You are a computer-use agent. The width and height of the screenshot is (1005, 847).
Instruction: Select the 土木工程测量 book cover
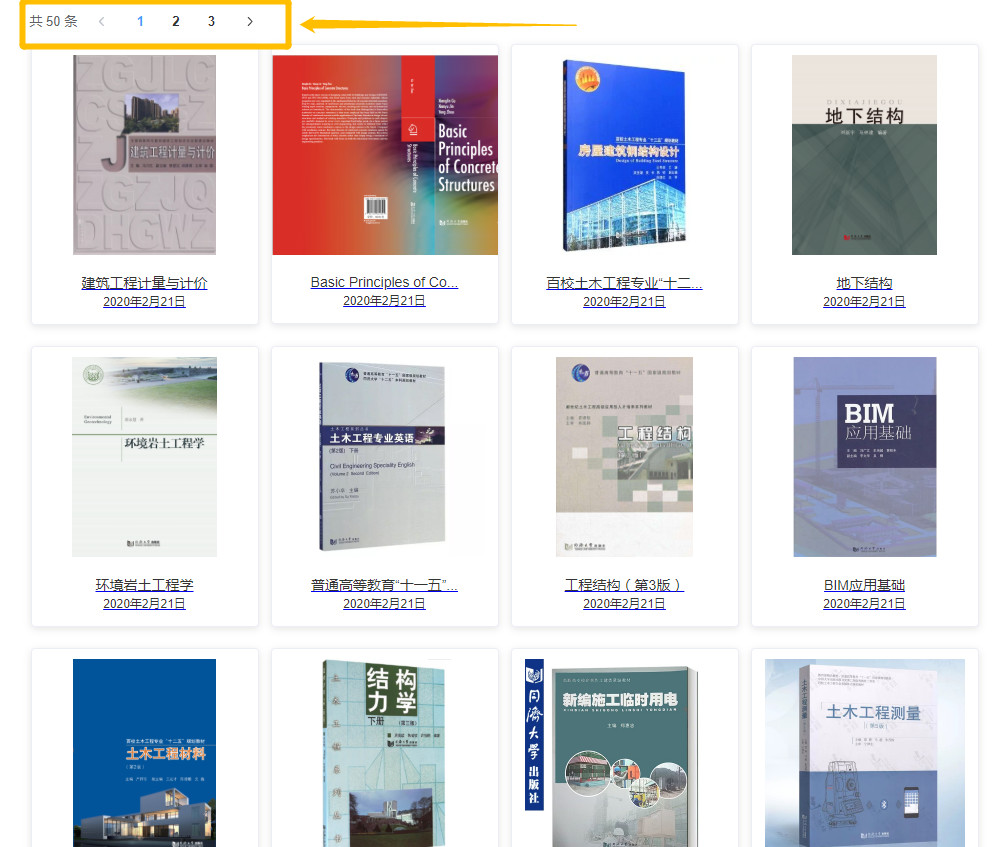pos(864,752)
